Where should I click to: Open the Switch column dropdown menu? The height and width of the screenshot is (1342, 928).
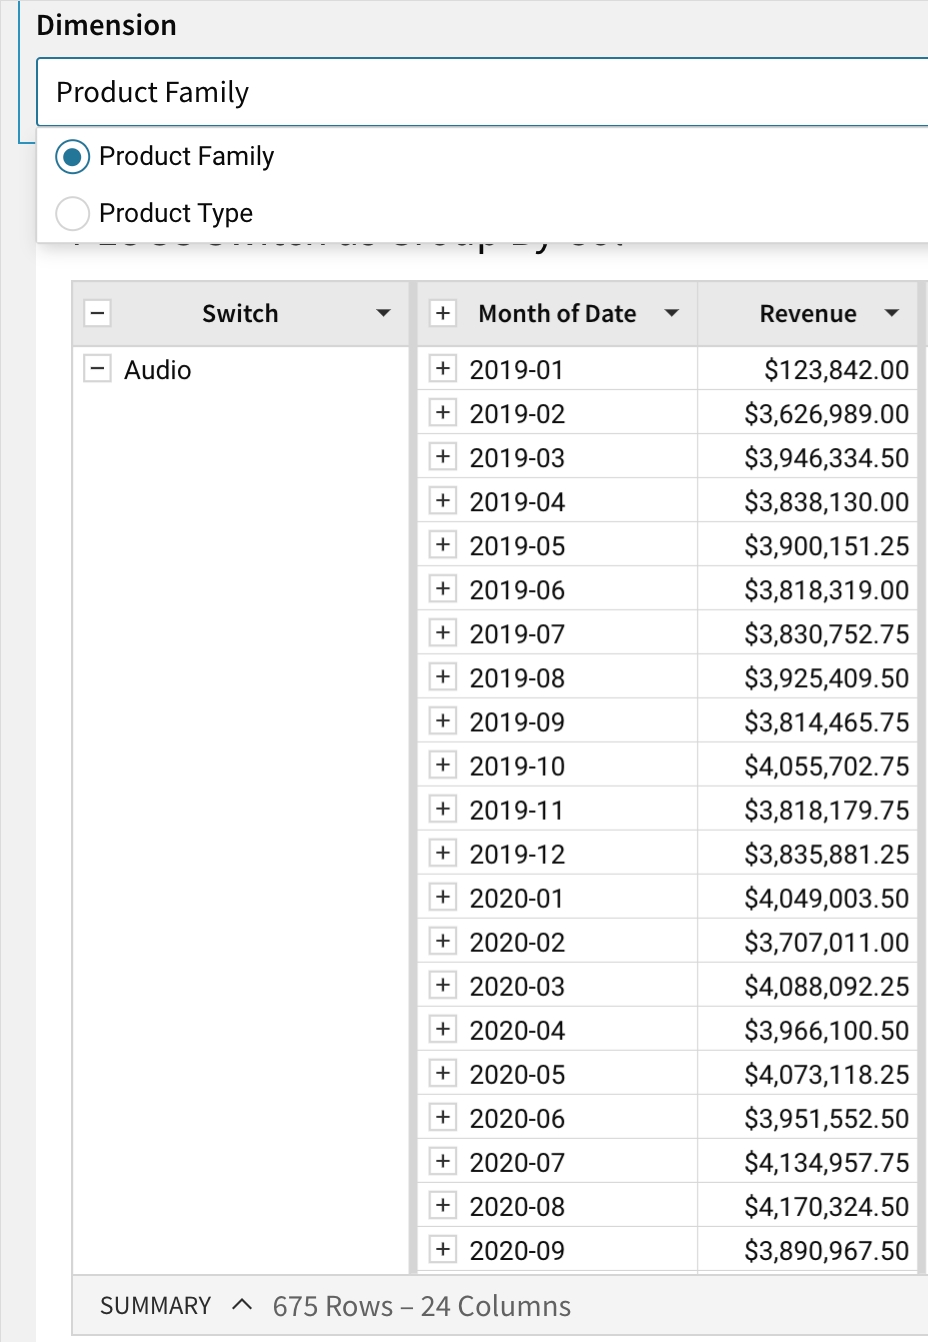383,313
